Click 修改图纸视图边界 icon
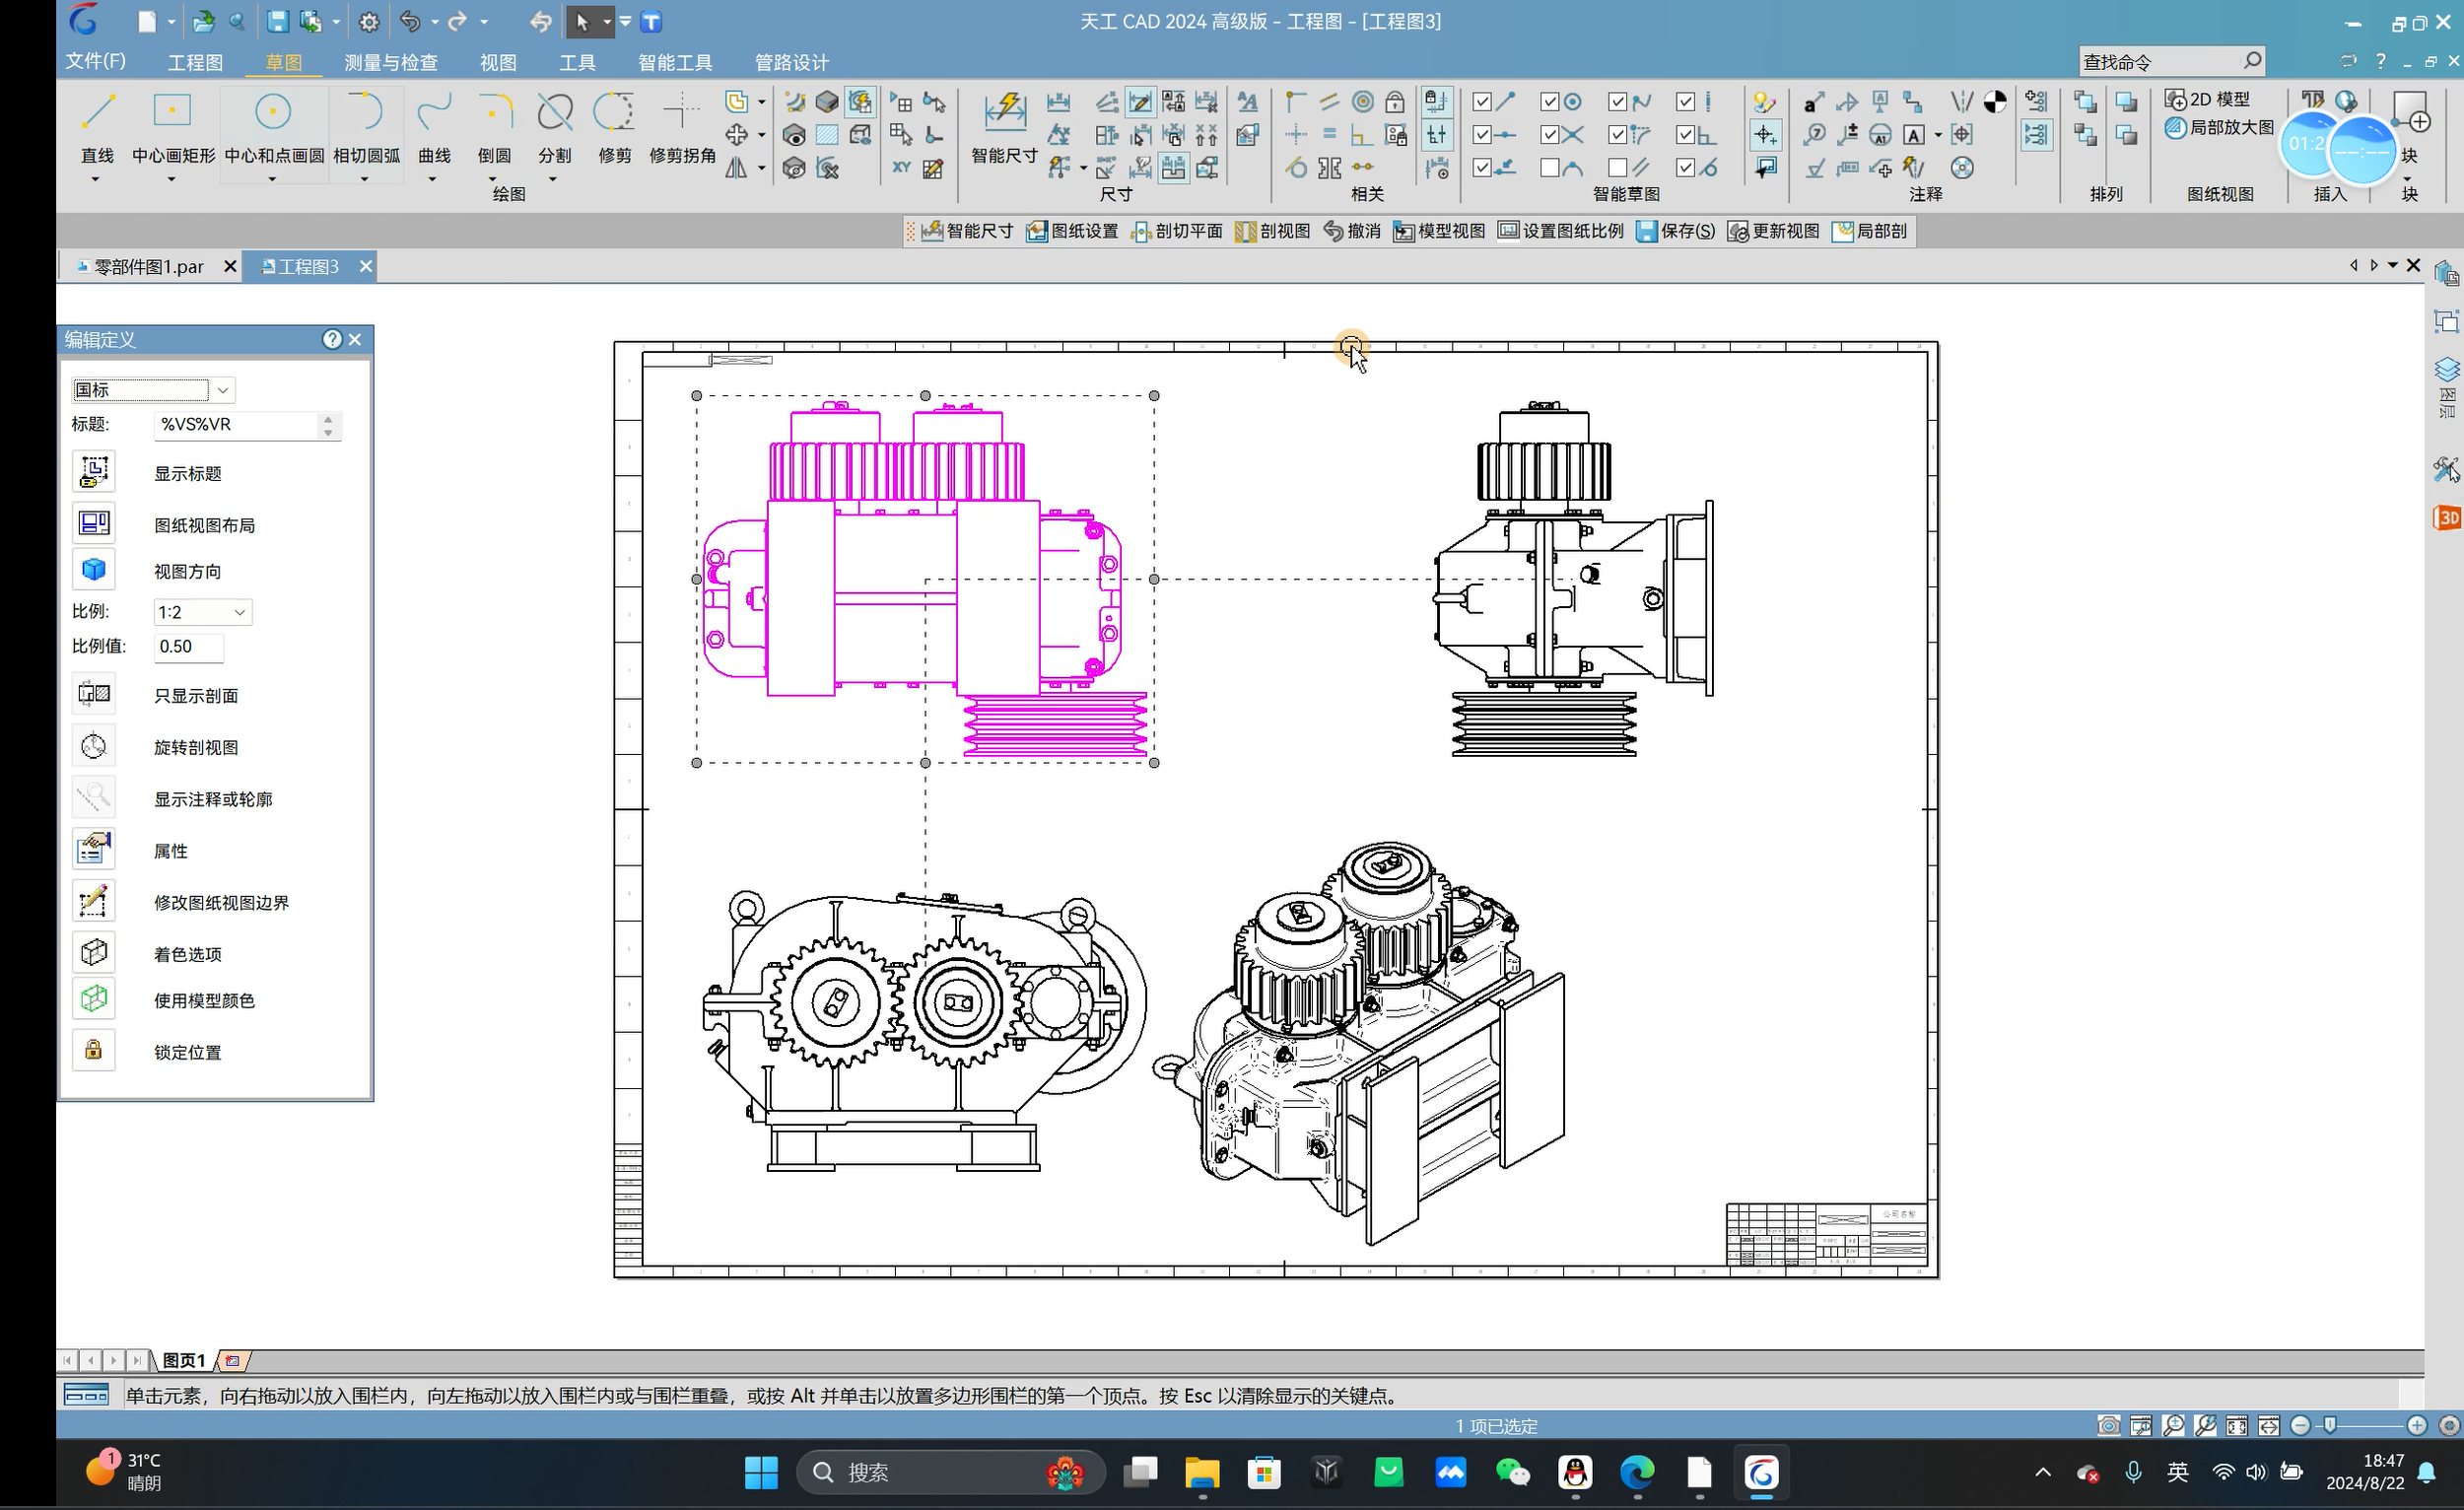Viewport: 2464px width, 1510px height. [94, 901]
